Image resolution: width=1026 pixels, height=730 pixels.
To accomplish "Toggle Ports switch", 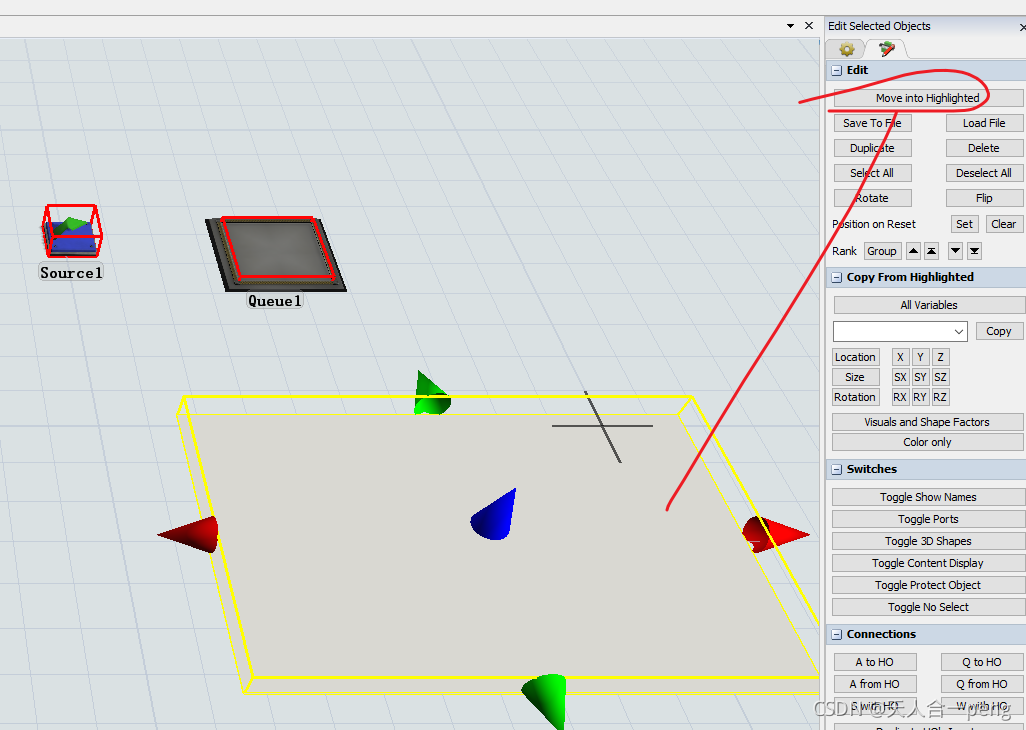I will coord(928,519).
